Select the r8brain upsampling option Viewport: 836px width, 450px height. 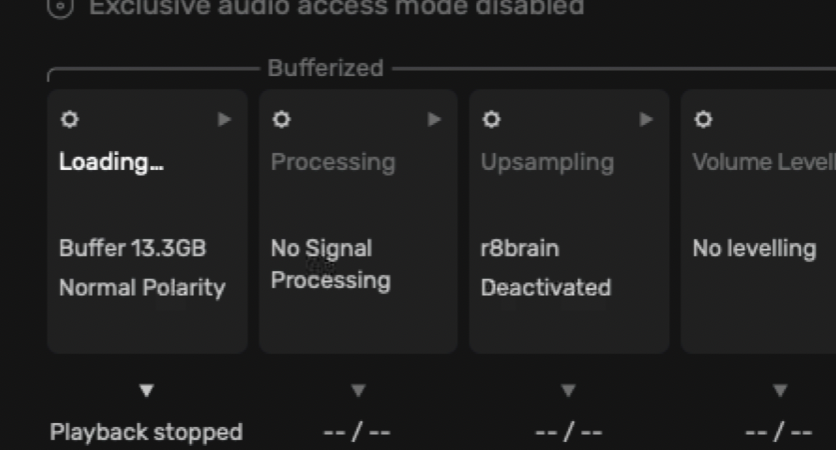pos(520,248)
